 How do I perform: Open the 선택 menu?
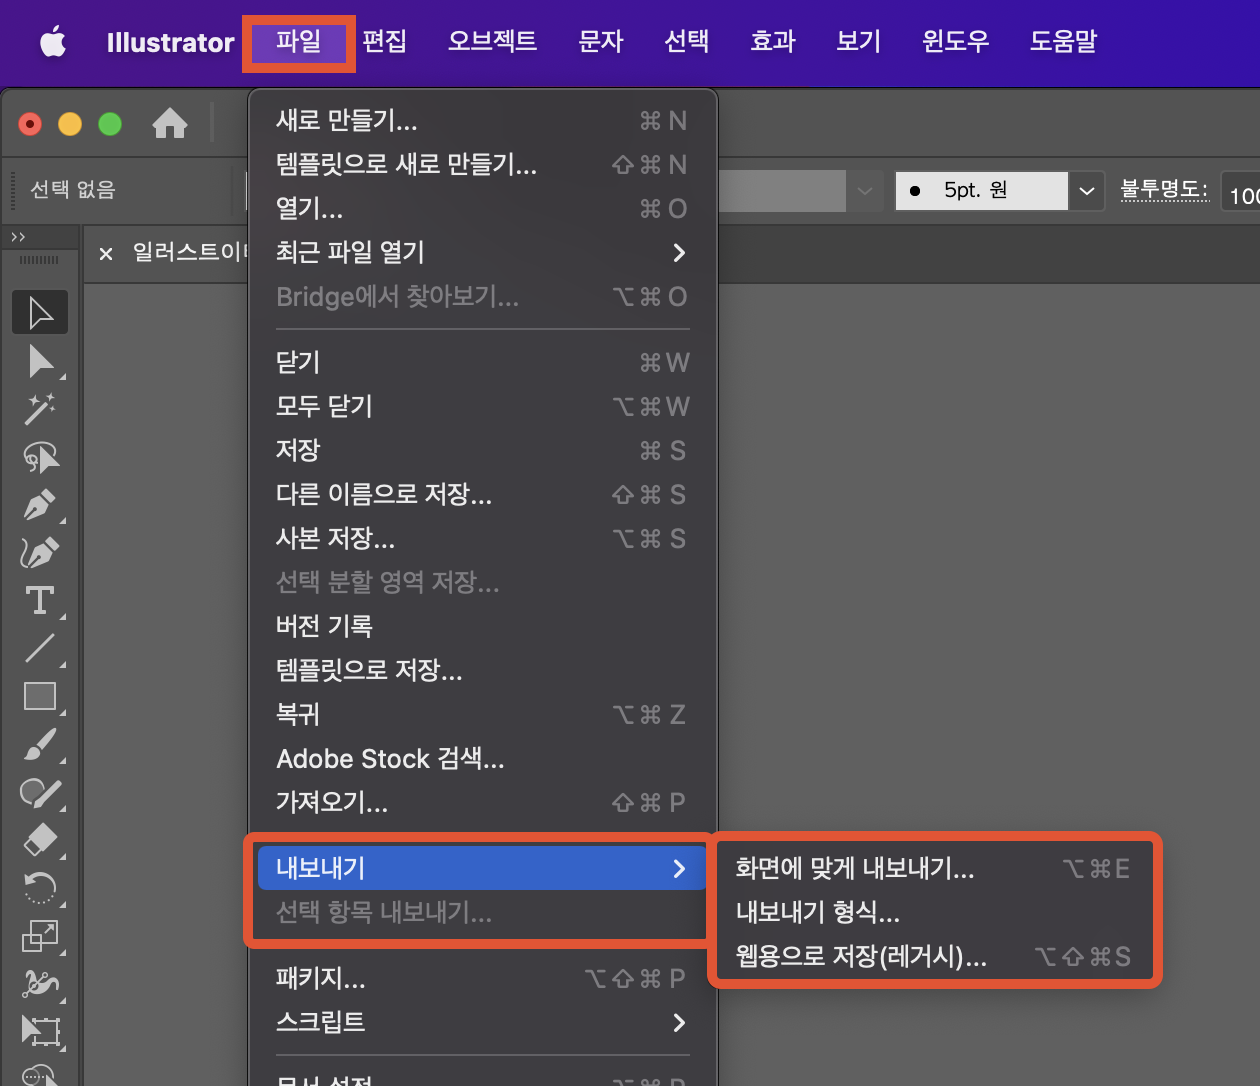click(687, 42)
